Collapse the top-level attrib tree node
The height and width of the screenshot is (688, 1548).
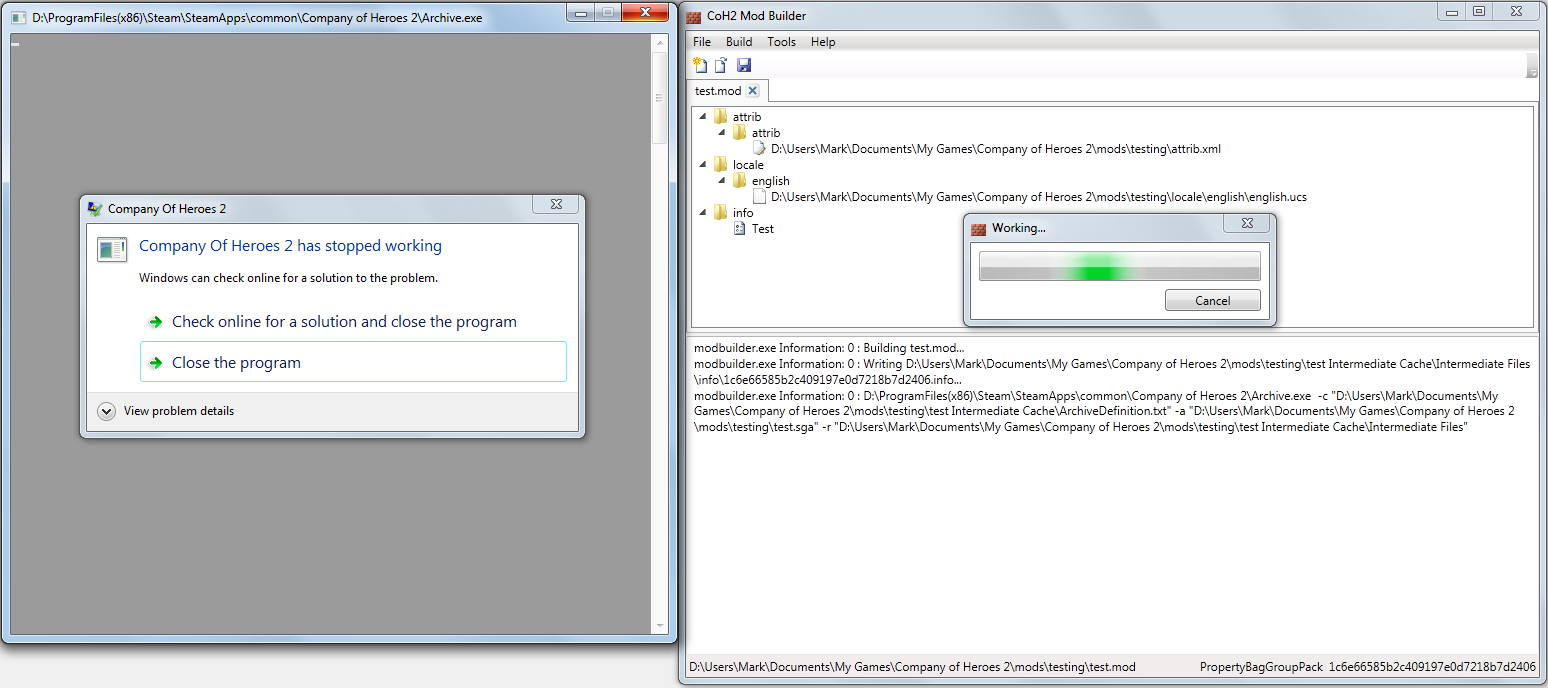702,117
